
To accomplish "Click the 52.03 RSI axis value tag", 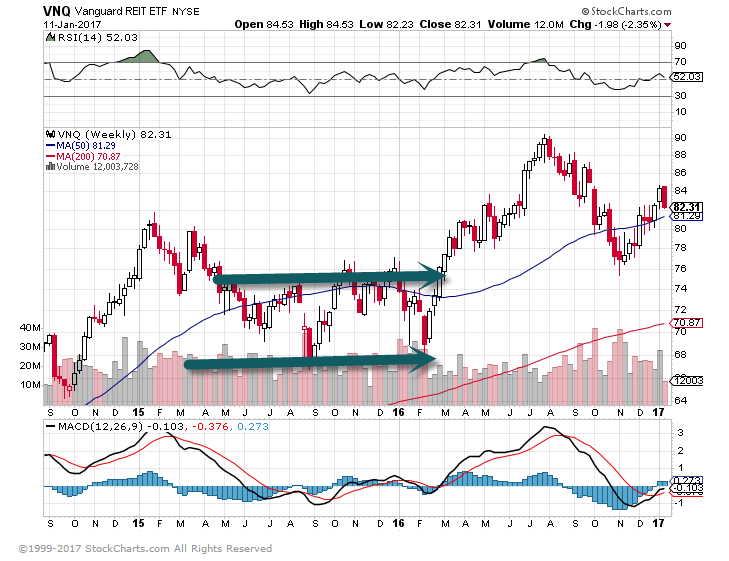I will (686, 77).
